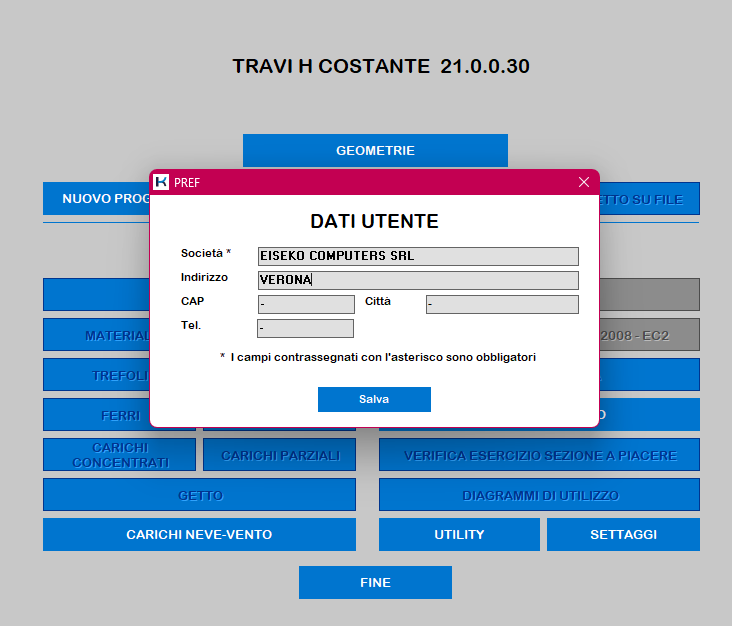Select CARICHI CONCENTRATI button
732x626 pixels.
click(119, 455)
